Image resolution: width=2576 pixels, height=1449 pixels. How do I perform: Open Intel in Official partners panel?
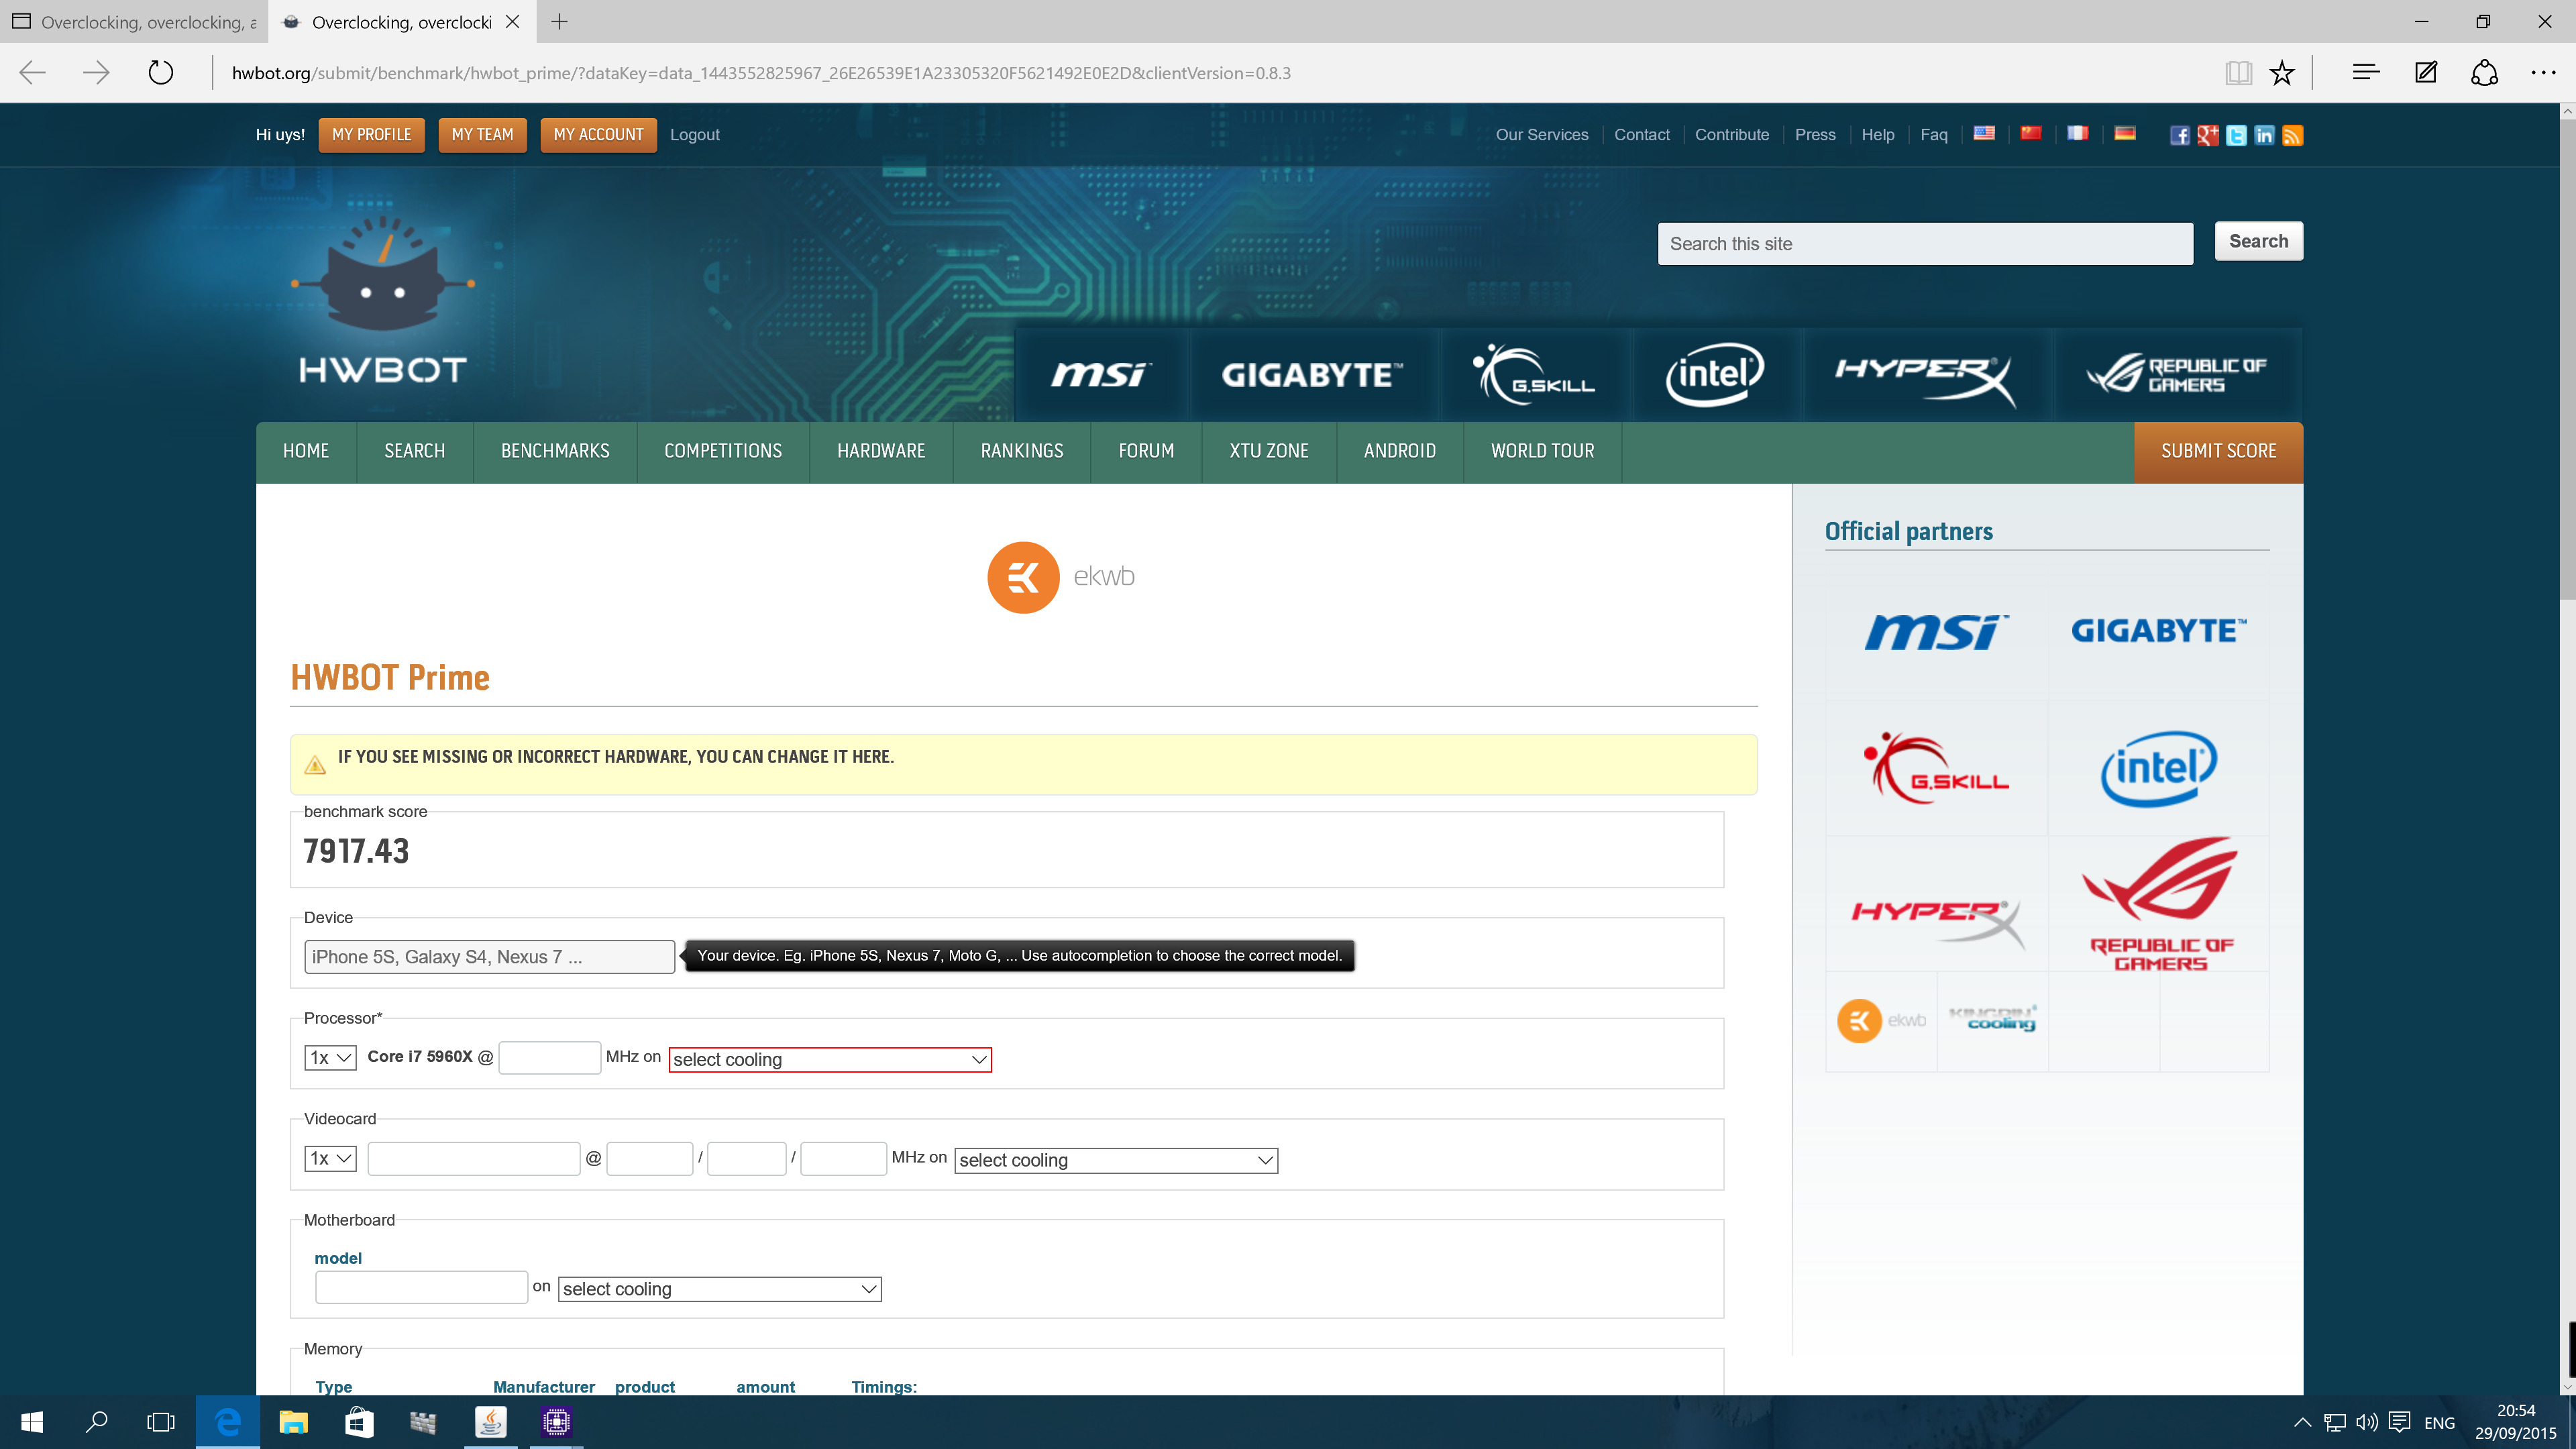pyautogui.click(x=2158, y=769)
